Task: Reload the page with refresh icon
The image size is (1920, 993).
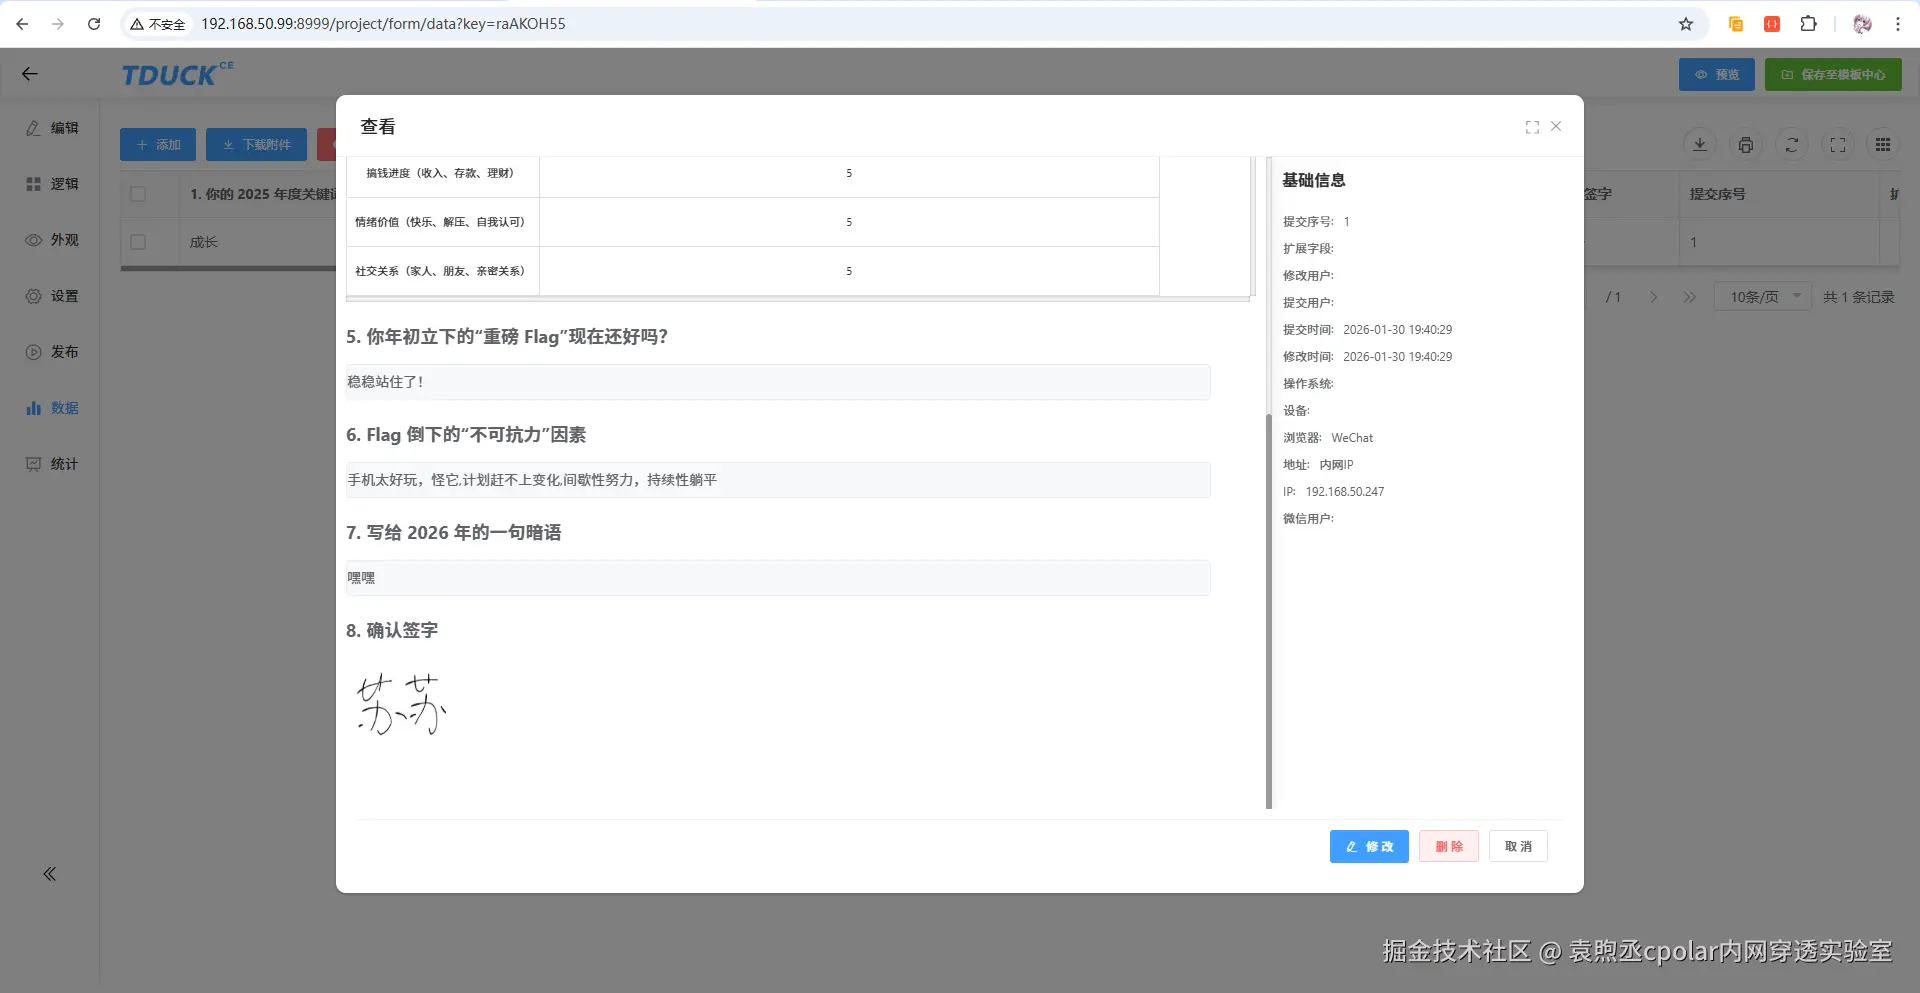Action: point(94,24)
